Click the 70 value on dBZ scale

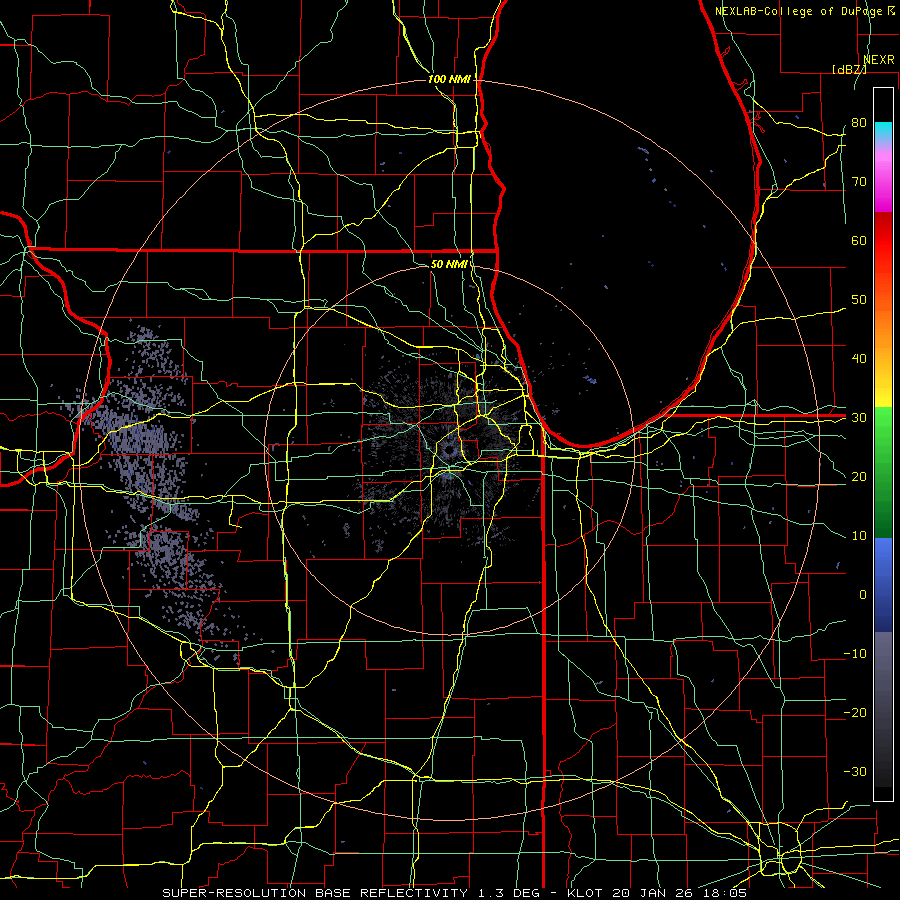click(x=859, y=181)
